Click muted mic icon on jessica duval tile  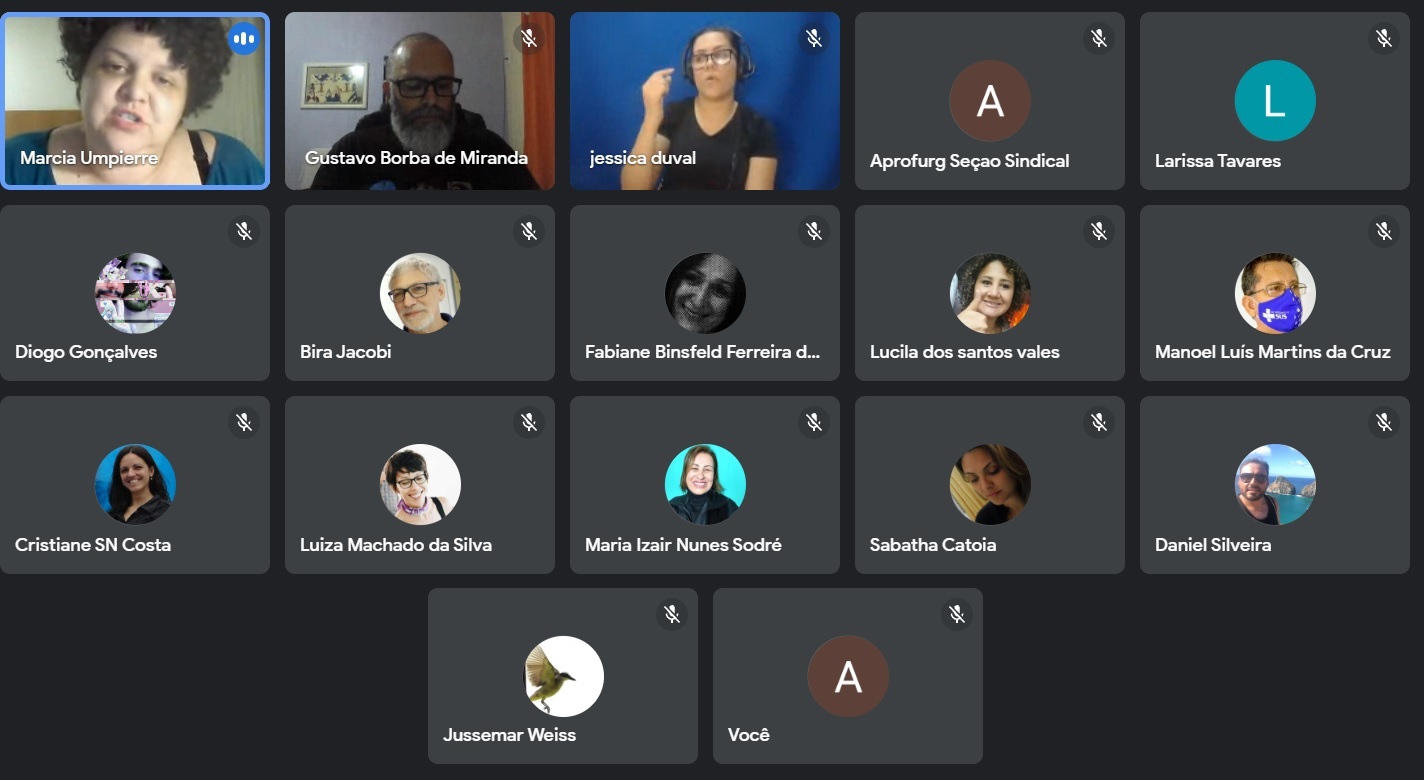point(814,39)
